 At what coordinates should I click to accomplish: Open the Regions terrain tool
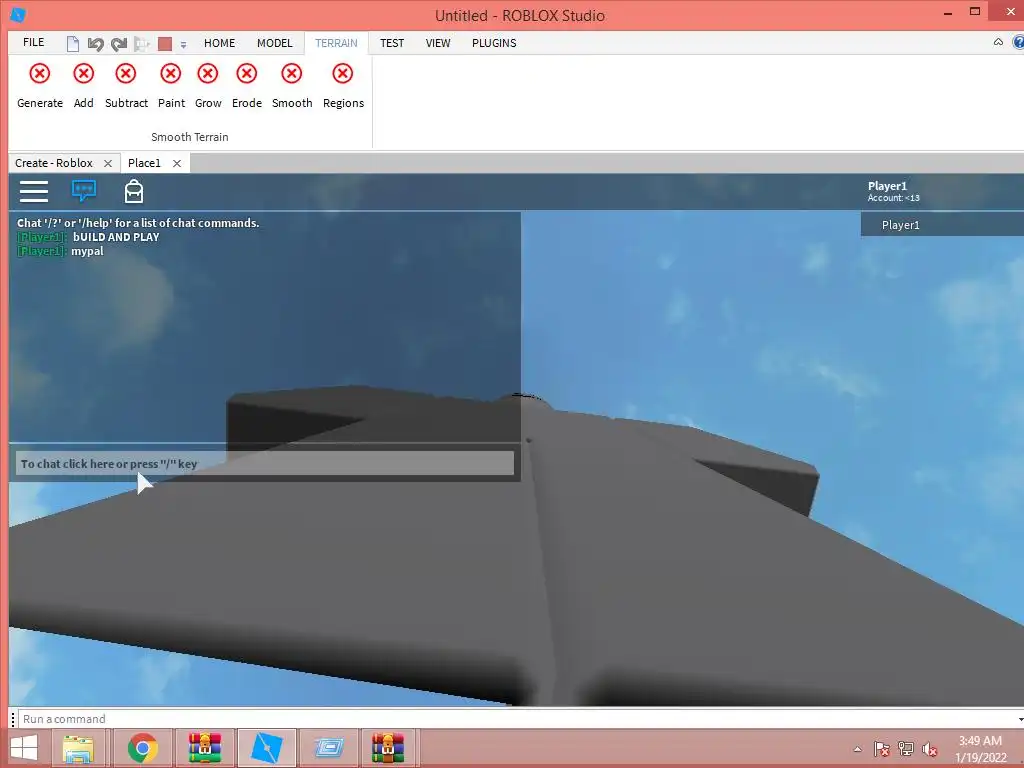[343, 86]
